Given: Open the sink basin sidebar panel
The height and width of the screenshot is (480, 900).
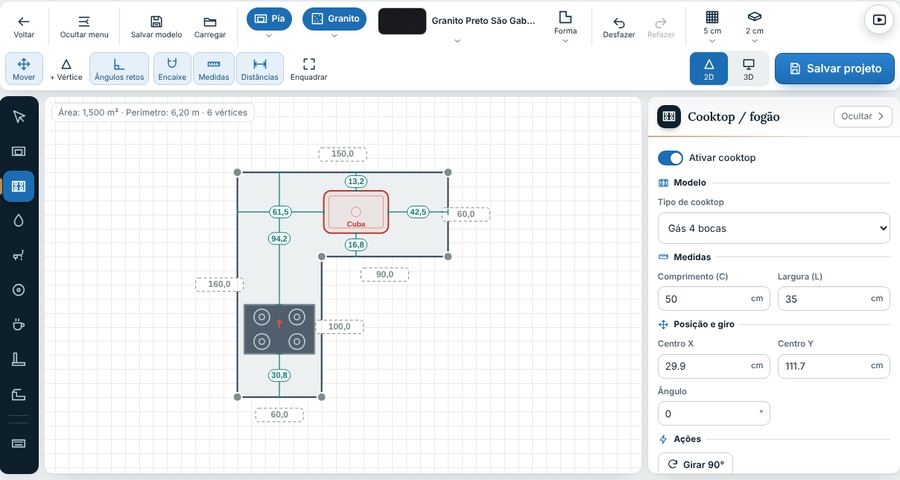Looking at the screenshot, I should pos(19,152).
